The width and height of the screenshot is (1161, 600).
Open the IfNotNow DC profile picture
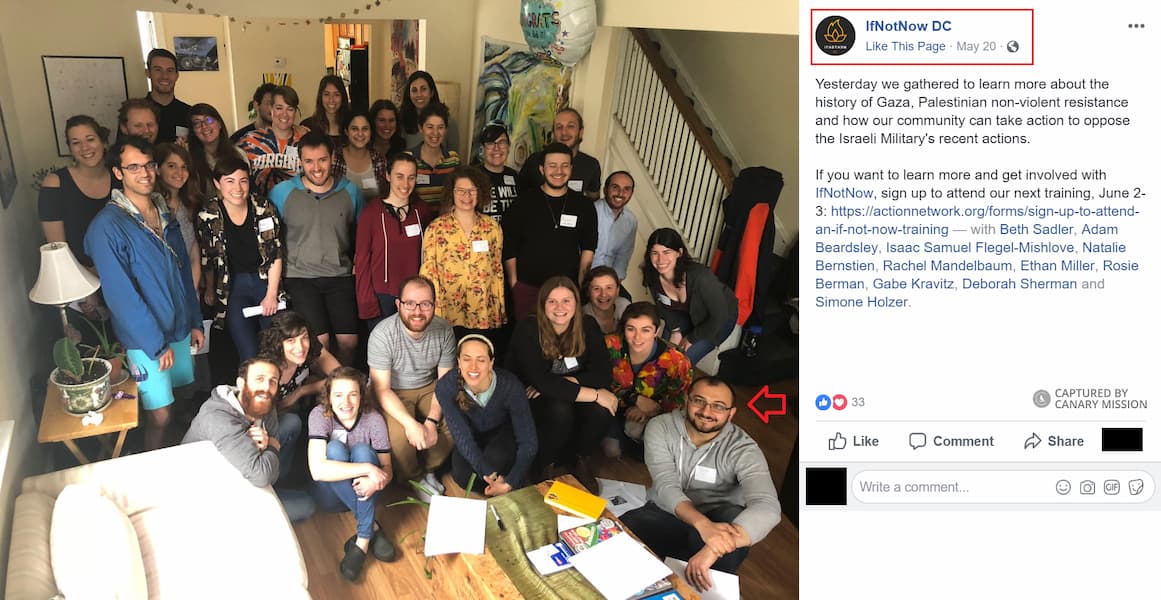pyautogui.click(x=835, y=36)
